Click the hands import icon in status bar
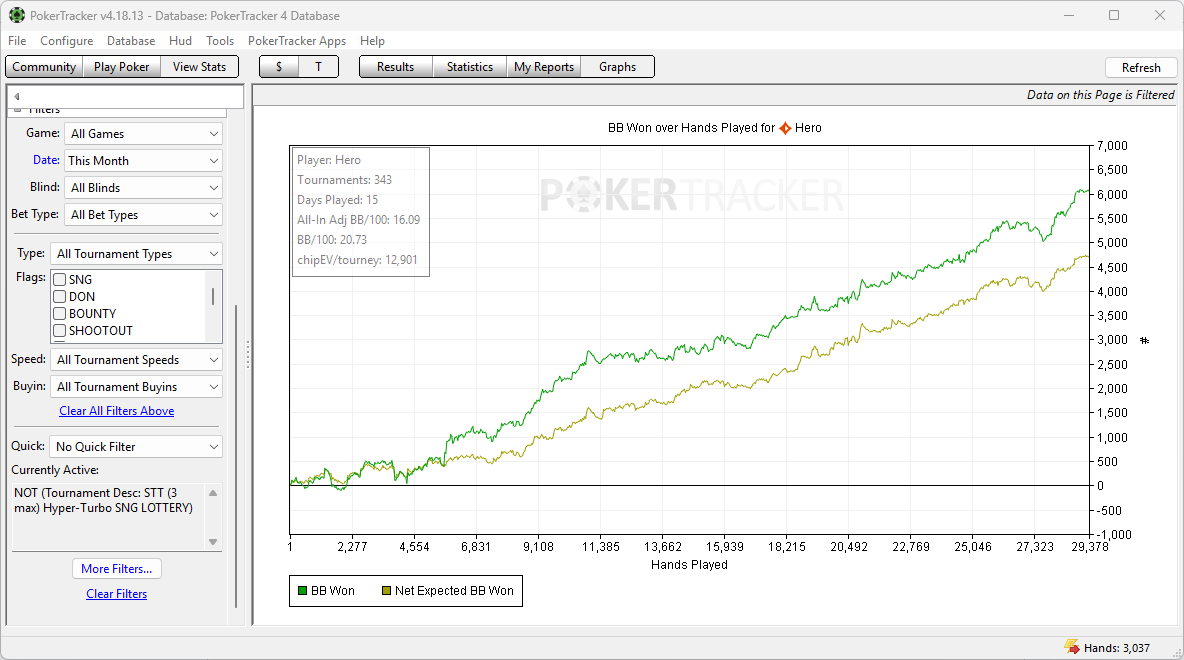This screenshot has width=1184, height=660. click(x=1072, y=648)
